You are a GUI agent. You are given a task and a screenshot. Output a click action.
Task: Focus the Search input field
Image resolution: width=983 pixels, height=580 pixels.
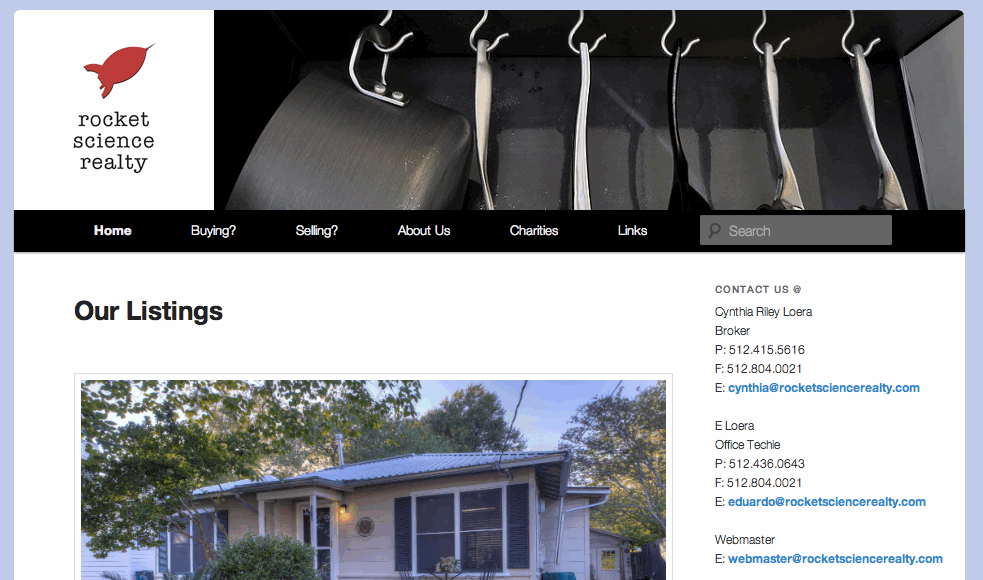pos(796,230)
